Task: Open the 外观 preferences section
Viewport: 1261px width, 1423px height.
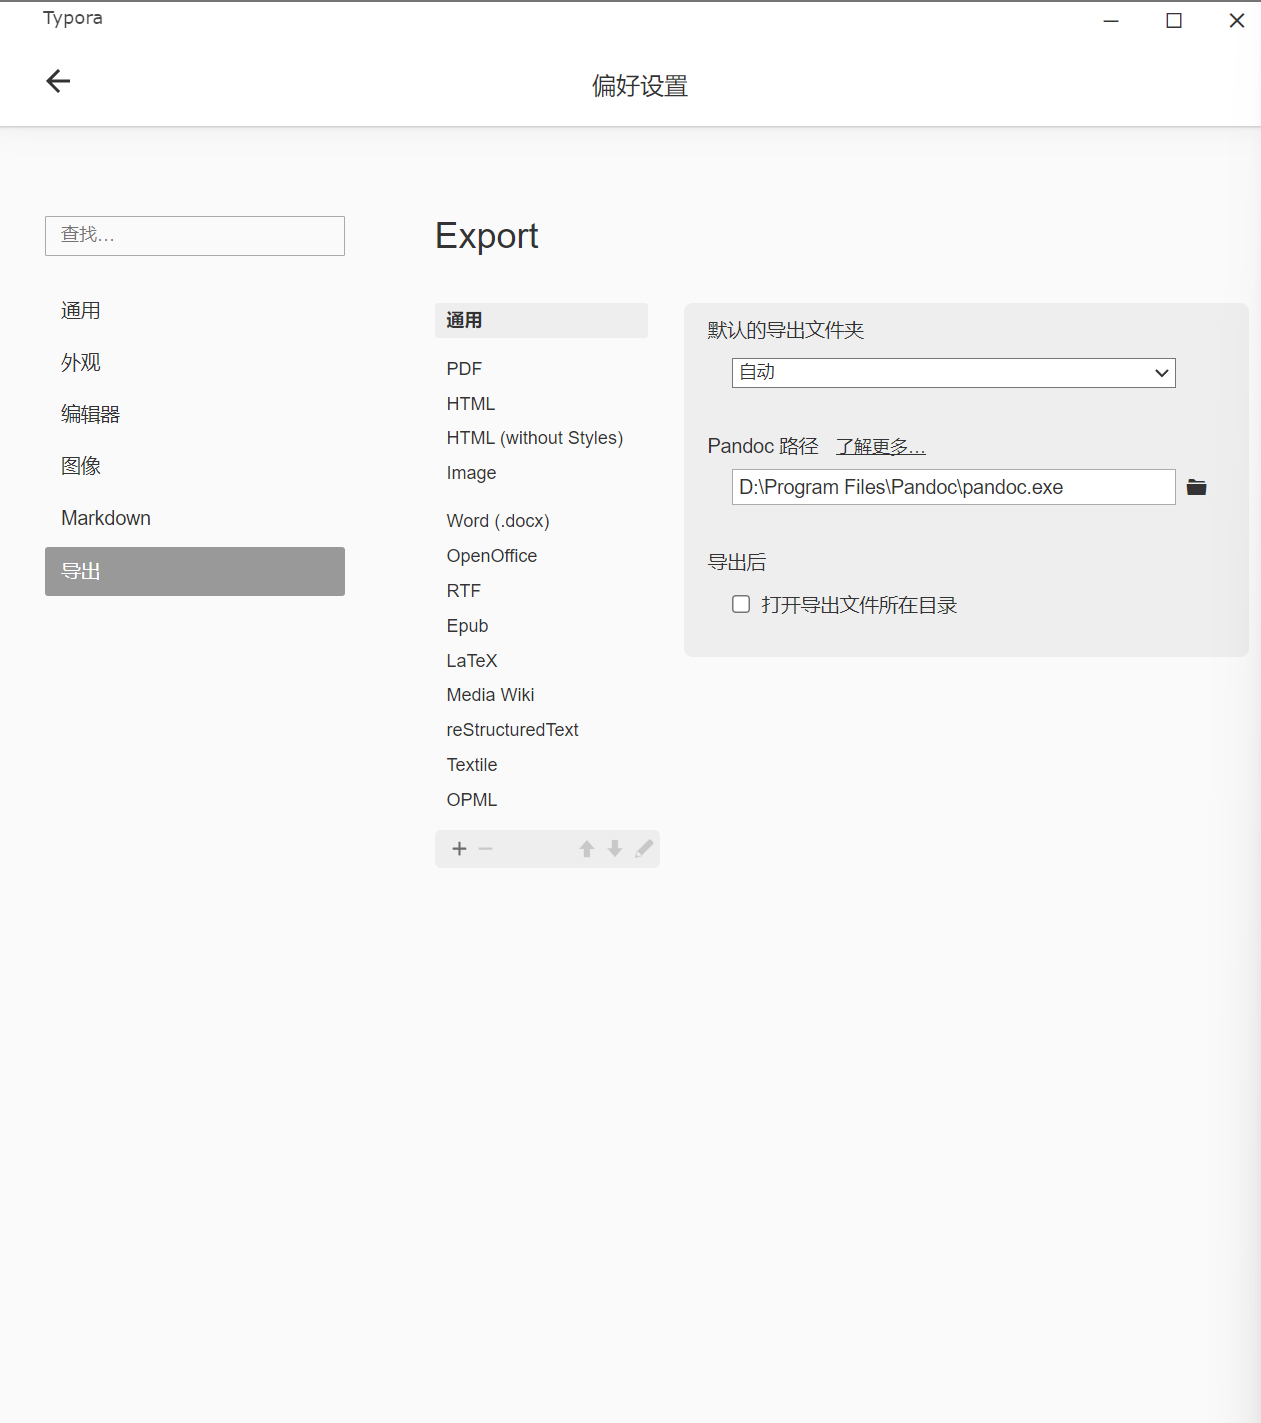Action: coord(195,363)
